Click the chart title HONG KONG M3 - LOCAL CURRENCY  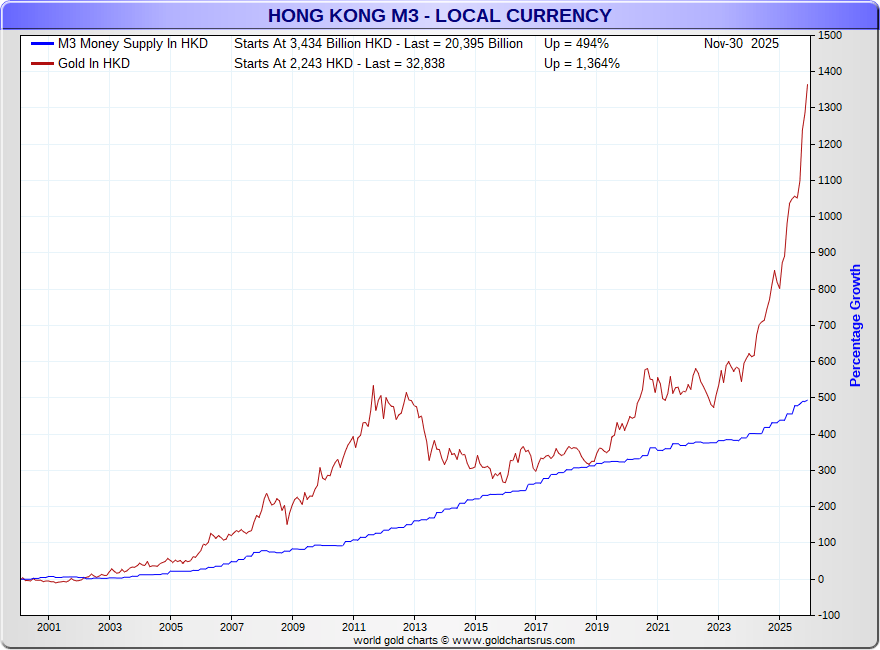coord(439,16)
